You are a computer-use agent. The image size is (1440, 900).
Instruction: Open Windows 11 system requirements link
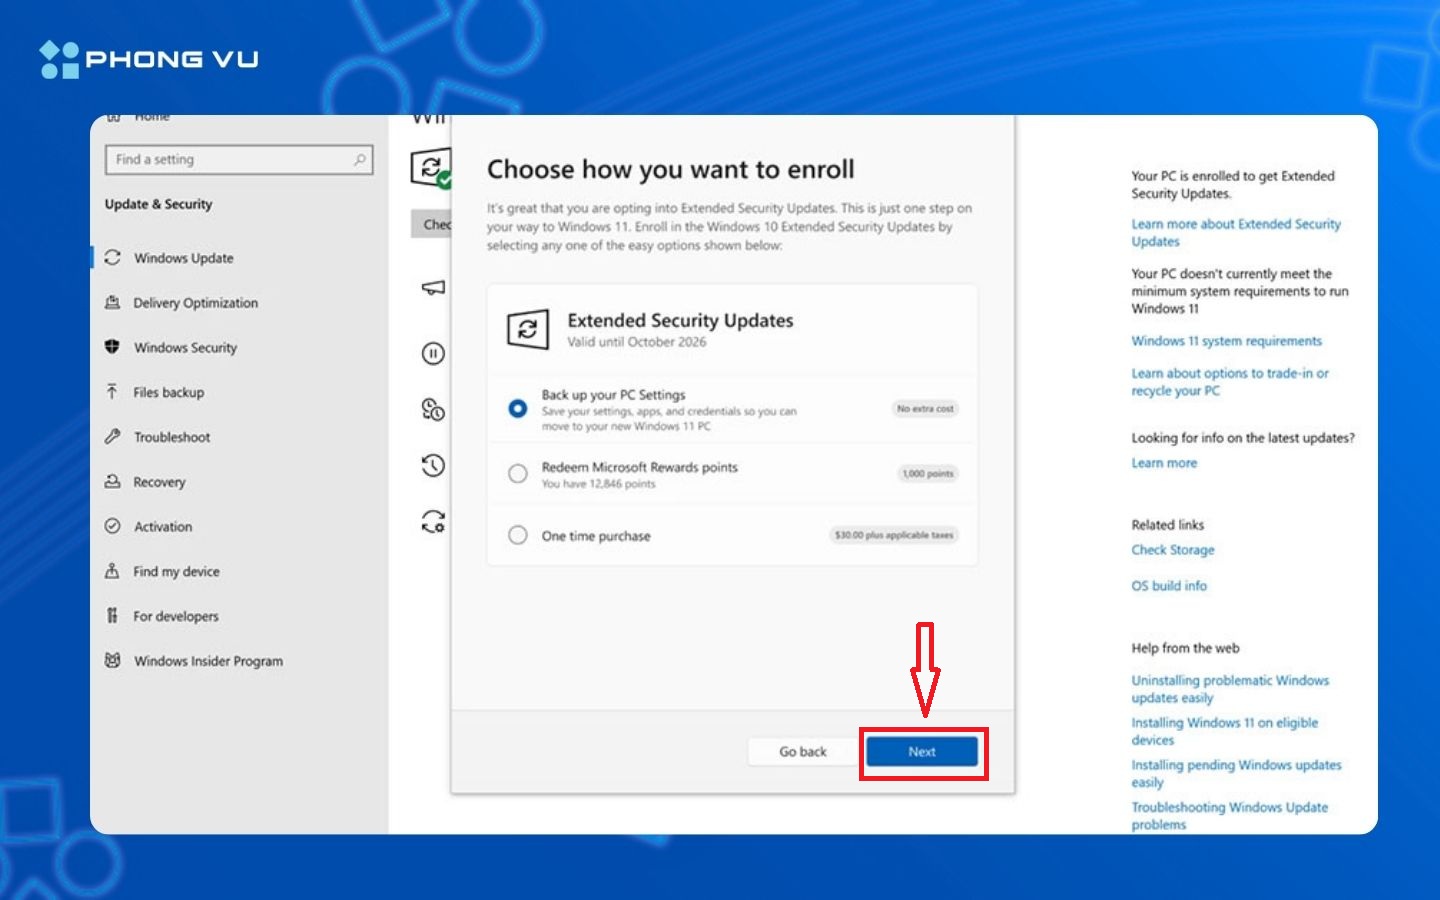[x=1226, y=341]
